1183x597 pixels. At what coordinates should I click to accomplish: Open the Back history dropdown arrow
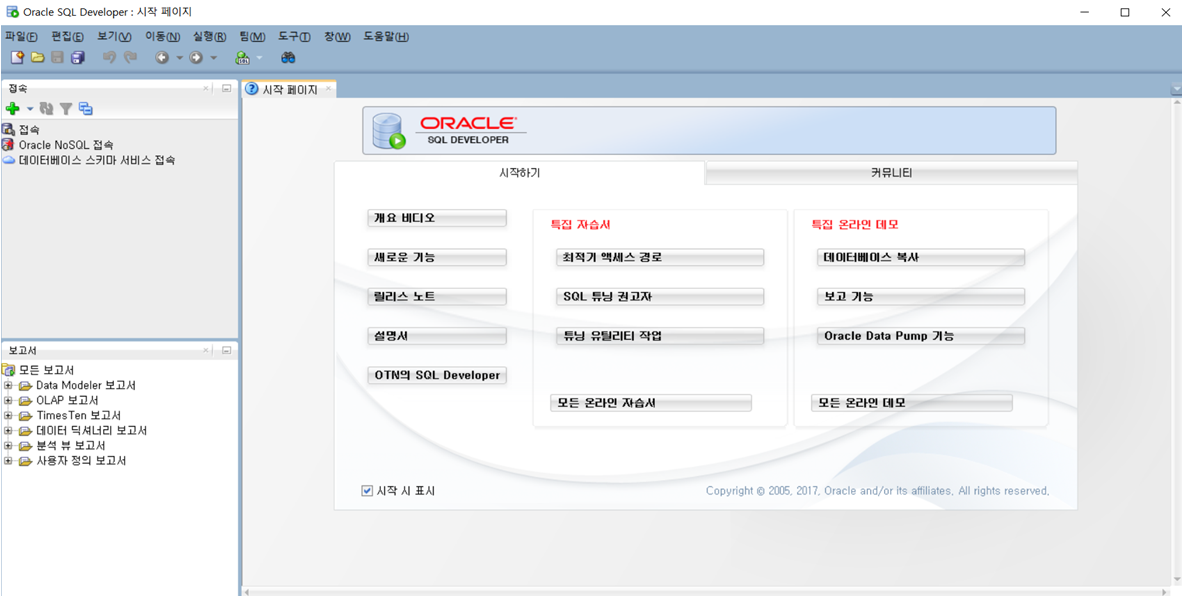[180, 57]
